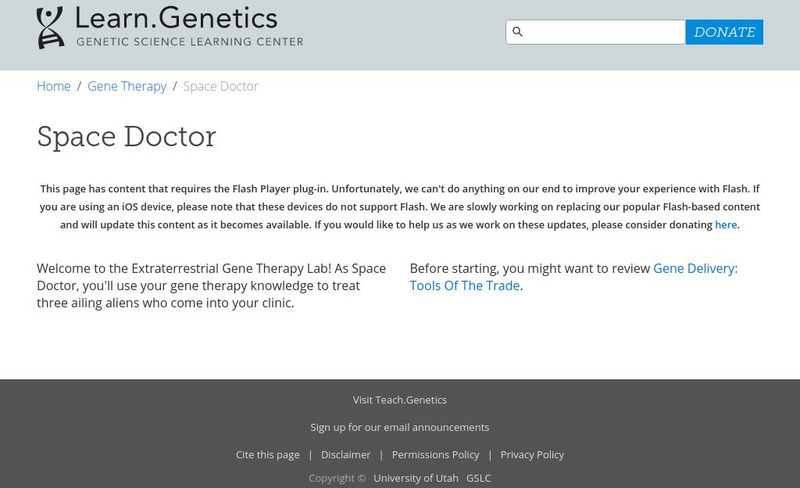Open the Permissions Policy link

point(435,455)
